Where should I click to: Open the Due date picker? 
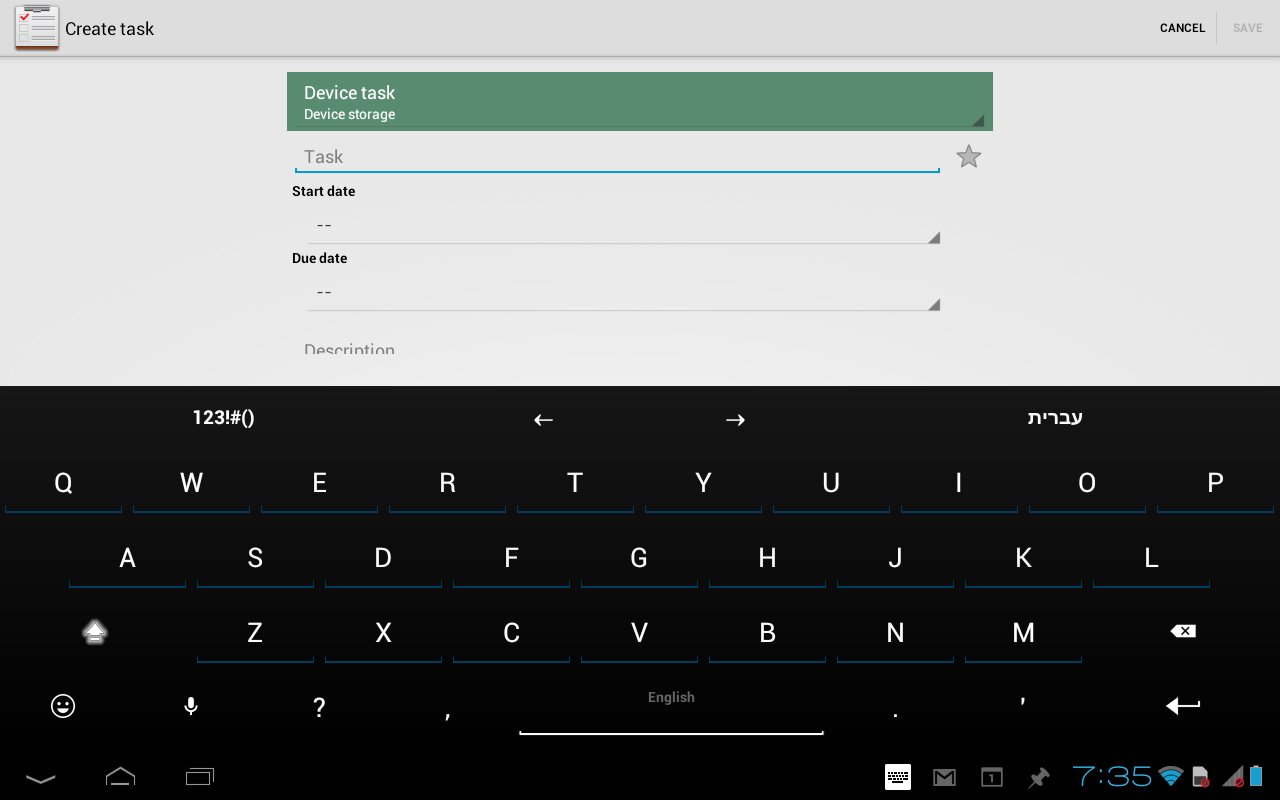[x=623, y=293]
